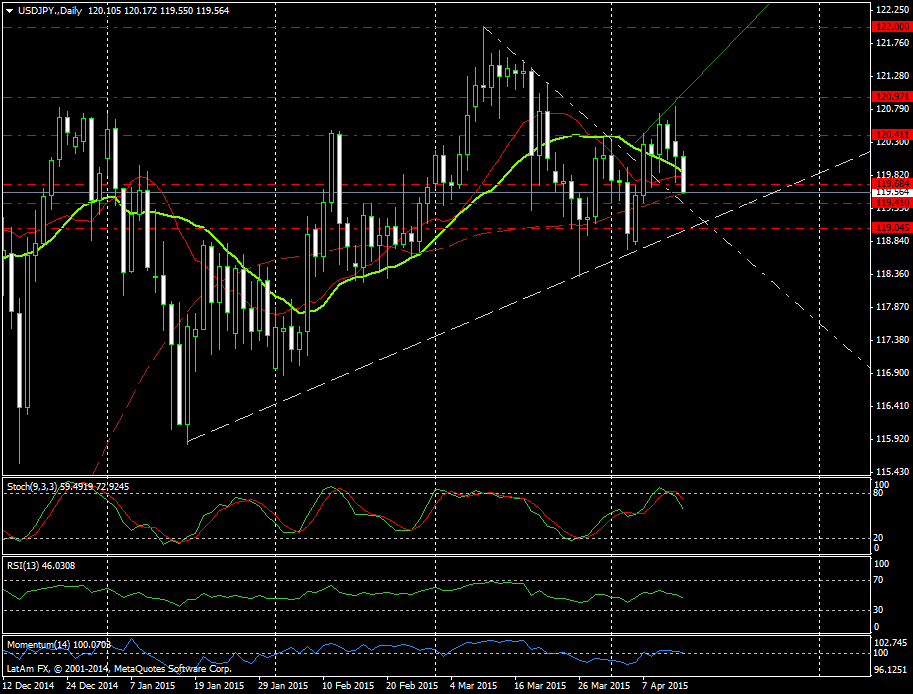Select the red 120.971 price level label
Image resolution: width=913 pixels, height=694 pixels.
point(889,97)
